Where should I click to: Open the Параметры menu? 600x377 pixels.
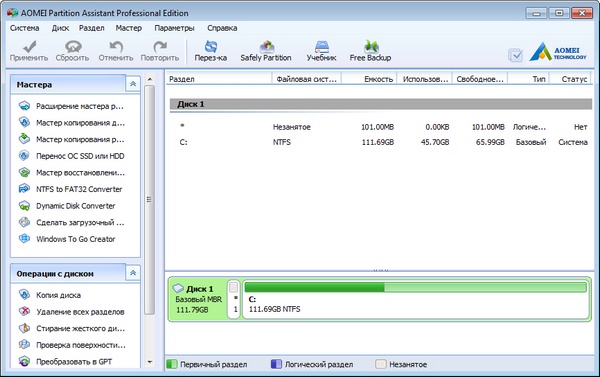click(174, 28)
